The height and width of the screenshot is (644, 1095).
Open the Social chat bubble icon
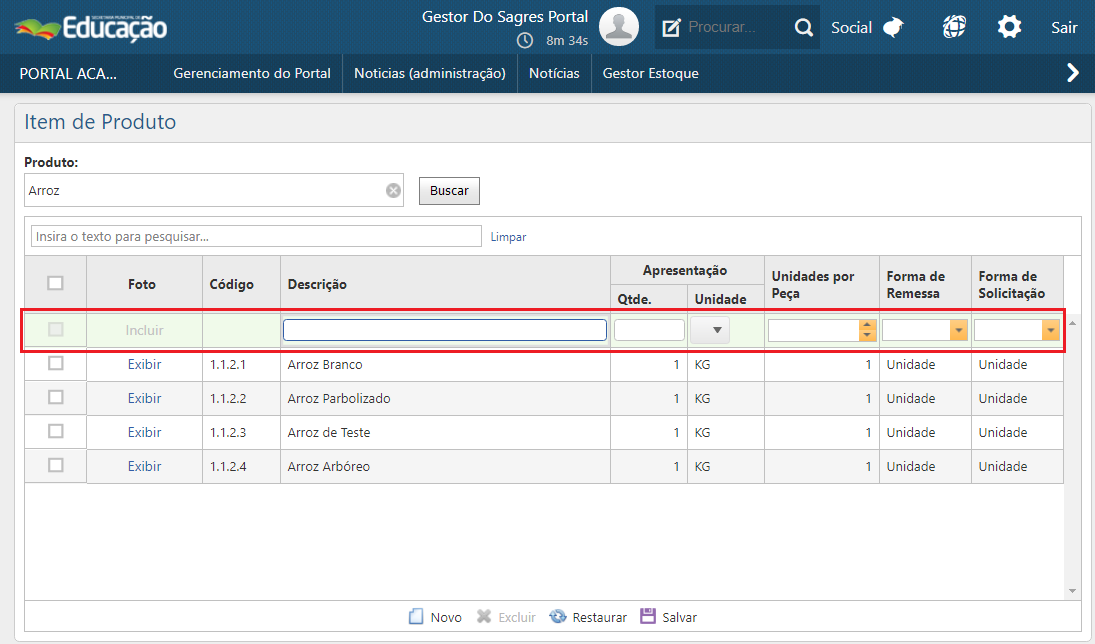(893, 28)
